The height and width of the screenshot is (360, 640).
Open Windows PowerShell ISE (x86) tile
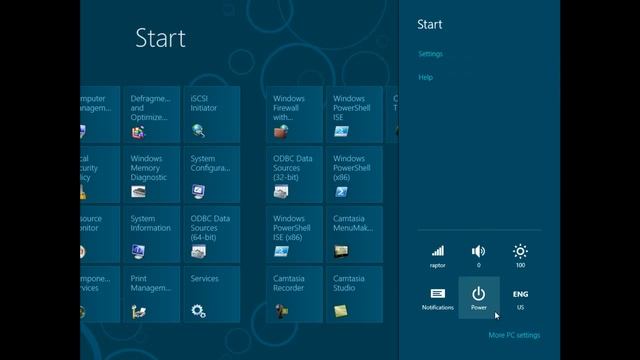click(x=294, y=234)
